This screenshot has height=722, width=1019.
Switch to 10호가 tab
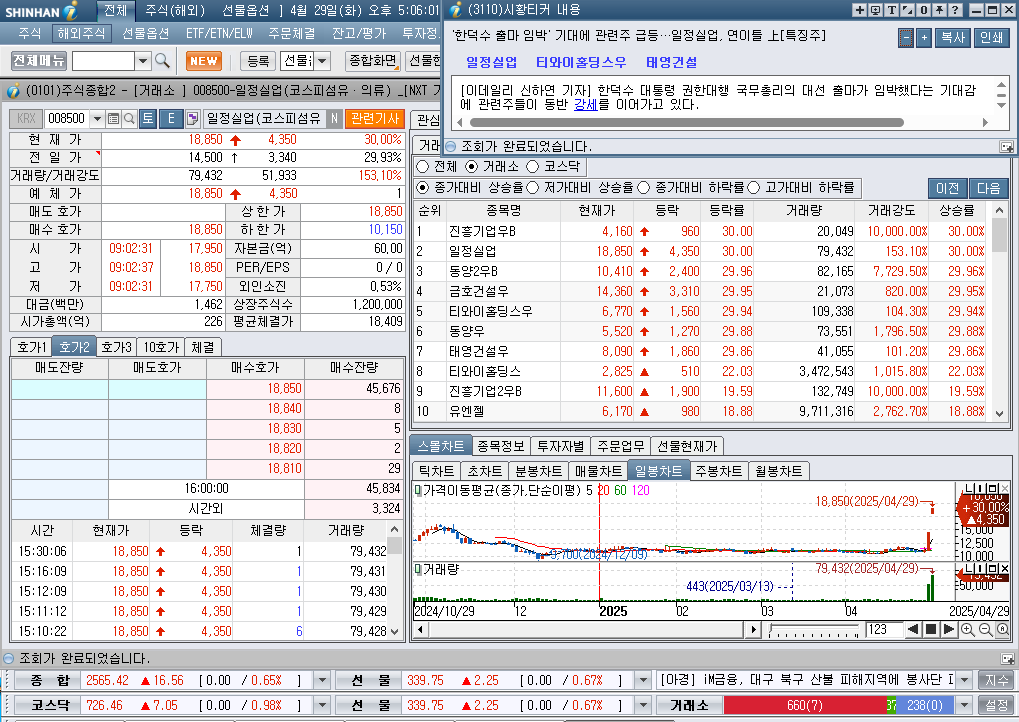(x=161, y=347)
